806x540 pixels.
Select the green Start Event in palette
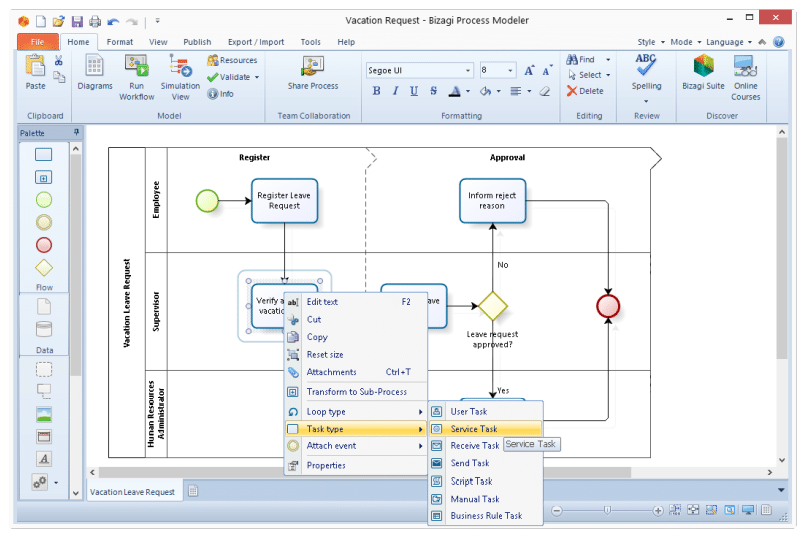click(44, 200)
